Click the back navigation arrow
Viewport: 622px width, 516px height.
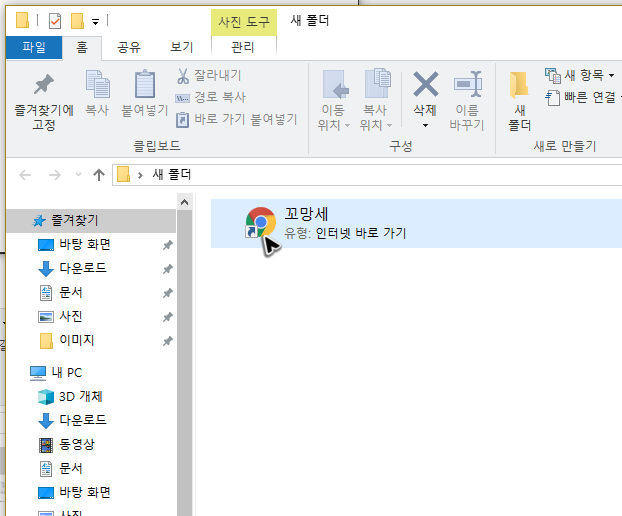(25, 175)
